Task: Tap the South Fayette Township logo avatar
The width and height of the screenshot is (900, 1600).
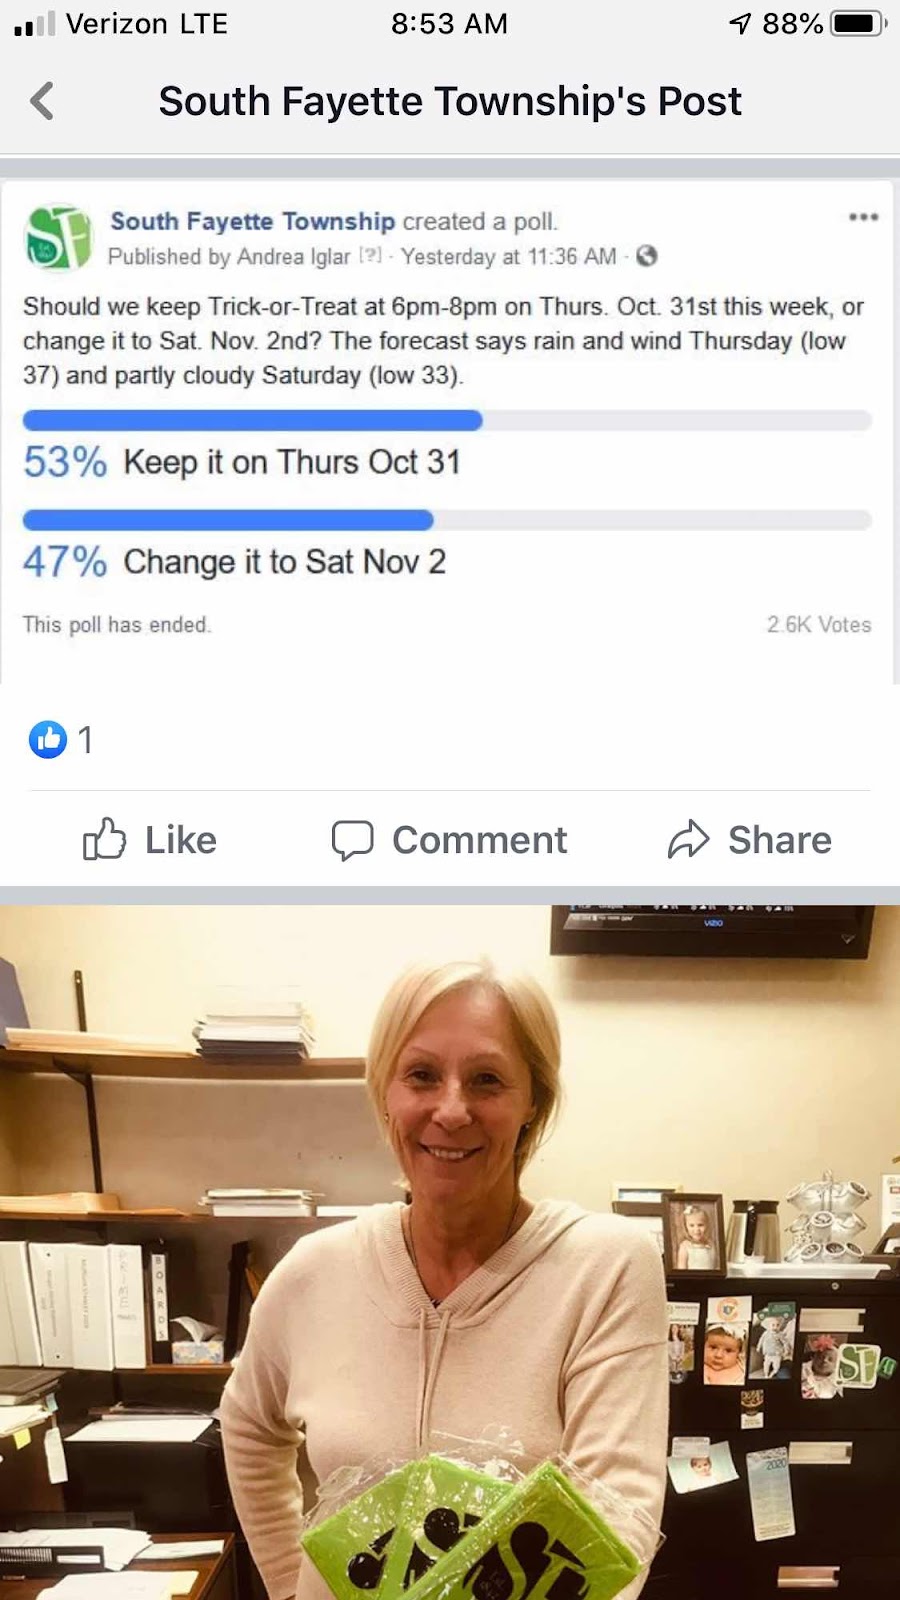Action: point(58,238)
